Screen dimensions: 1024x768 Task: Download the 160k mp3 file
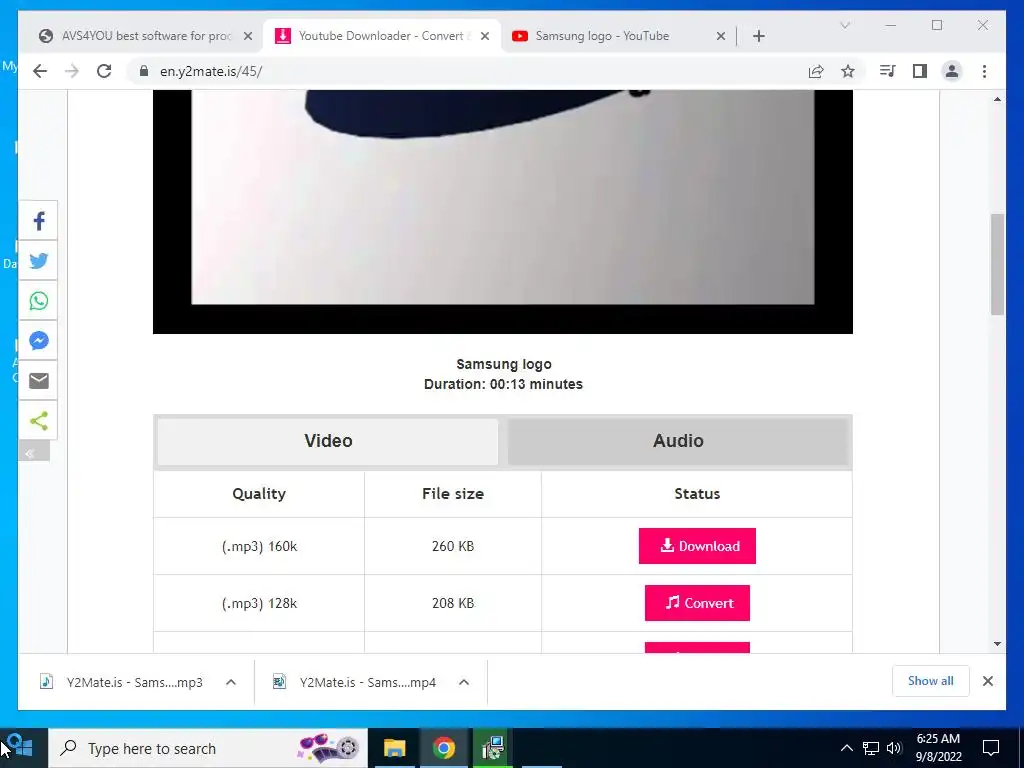click(697, 546)
